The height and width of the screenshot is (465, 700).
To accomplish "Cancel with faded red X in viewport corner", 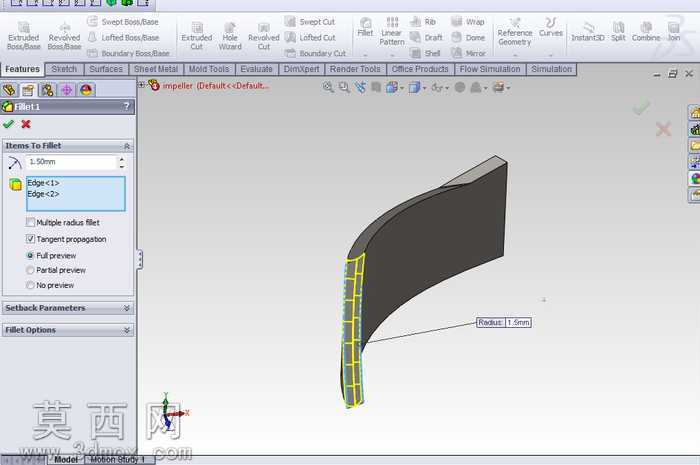I will [663, 129].
